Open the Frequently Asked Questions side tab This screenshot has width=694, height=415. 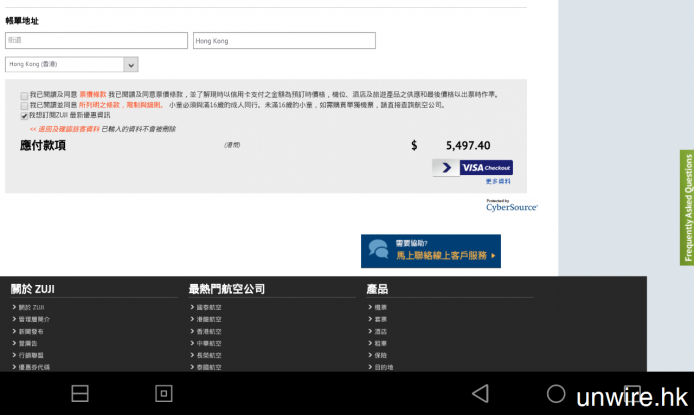687,208
